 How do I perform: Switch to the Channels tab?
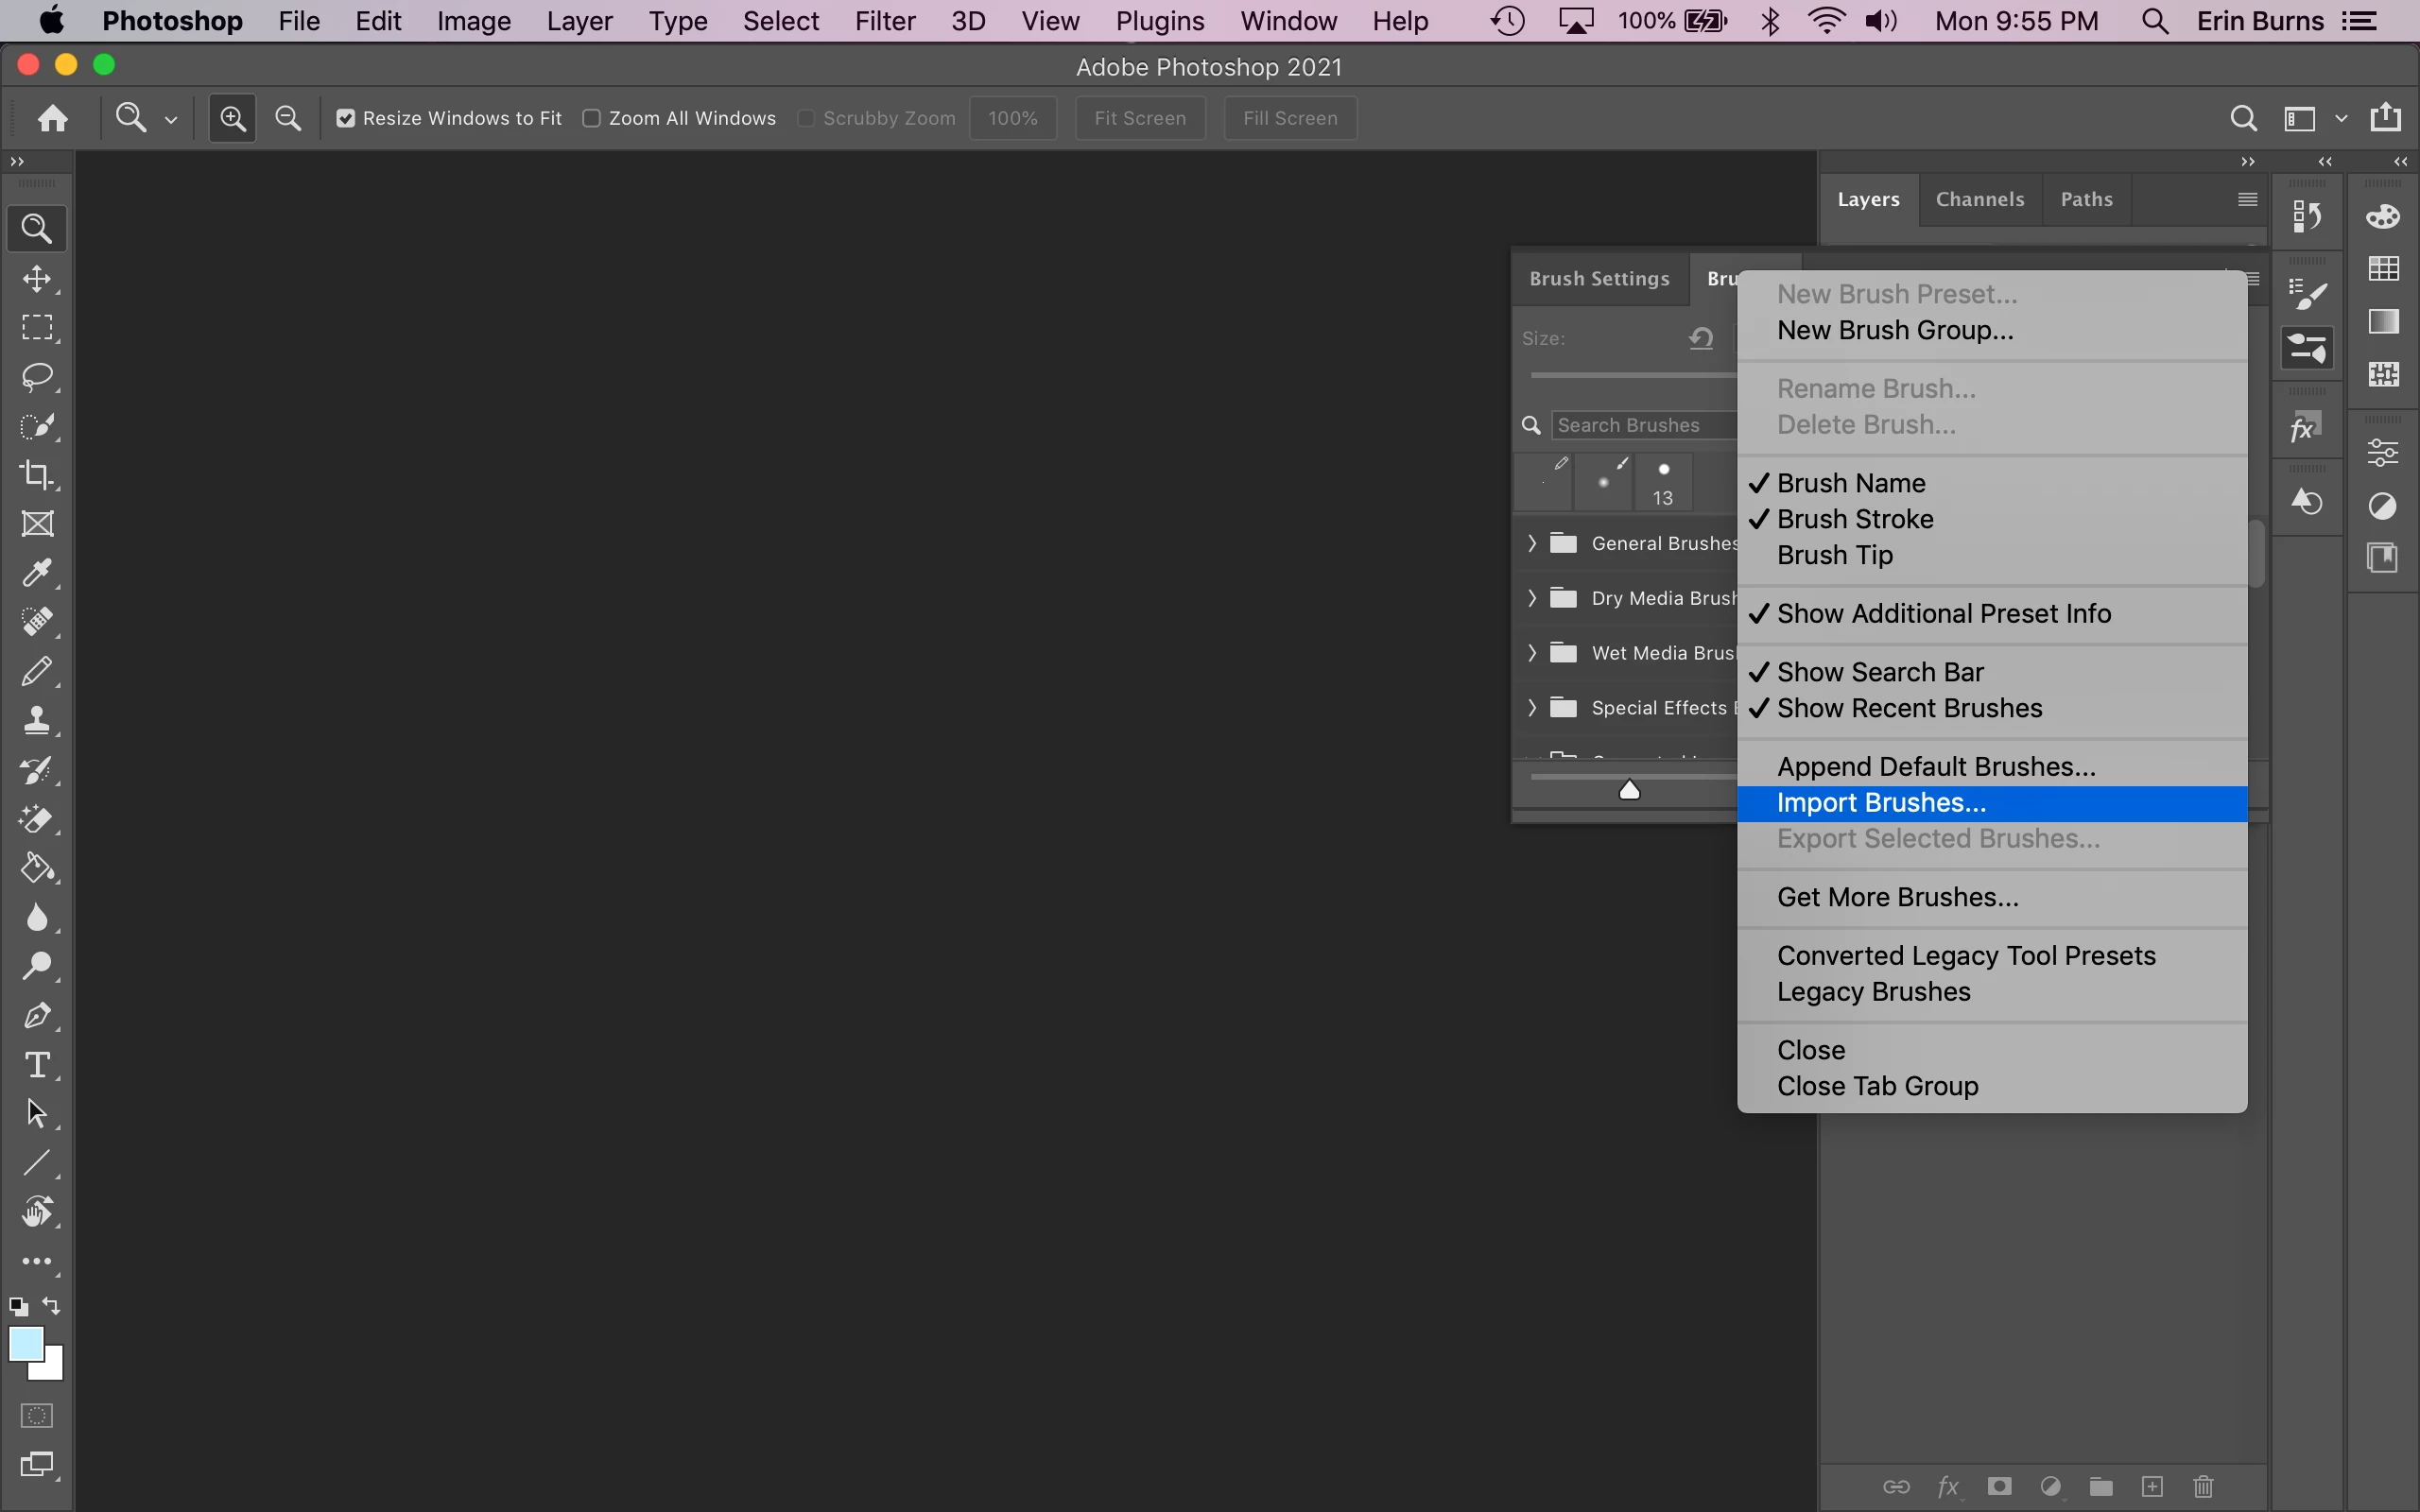[1979, 199]
